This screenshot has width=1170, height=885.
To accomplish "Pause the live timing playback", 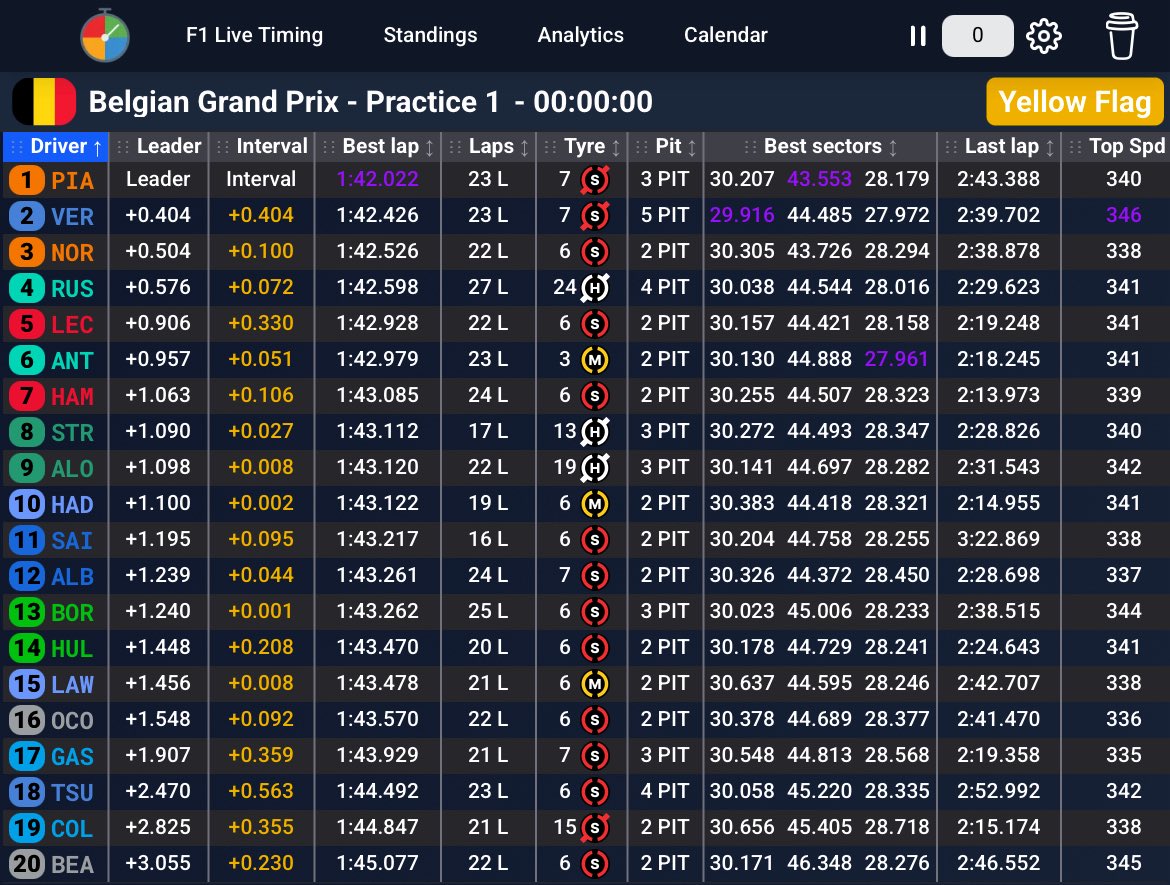I will click(917, 36).
